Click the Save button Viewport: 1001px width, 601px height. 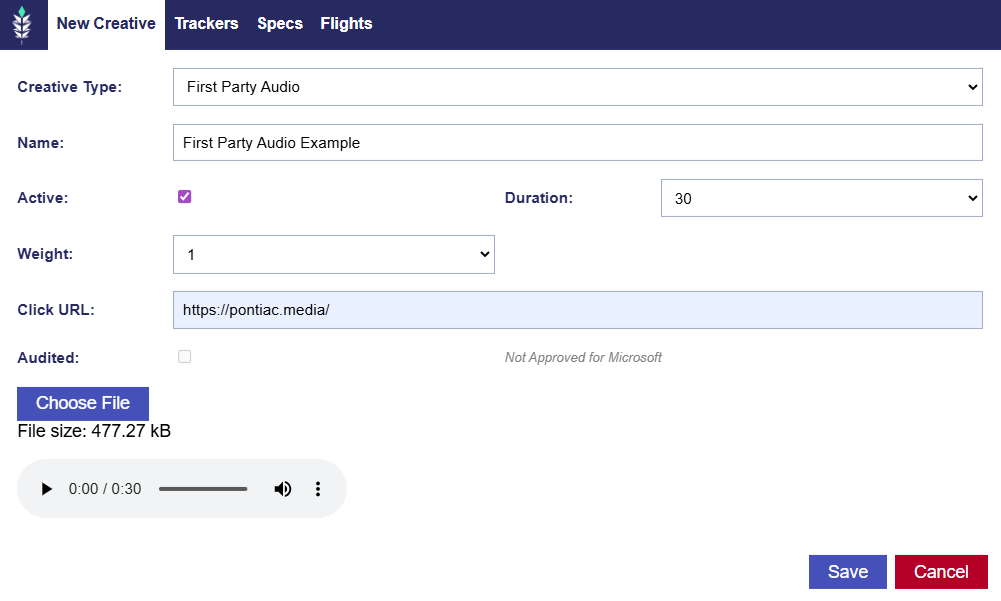pos(847,572)
